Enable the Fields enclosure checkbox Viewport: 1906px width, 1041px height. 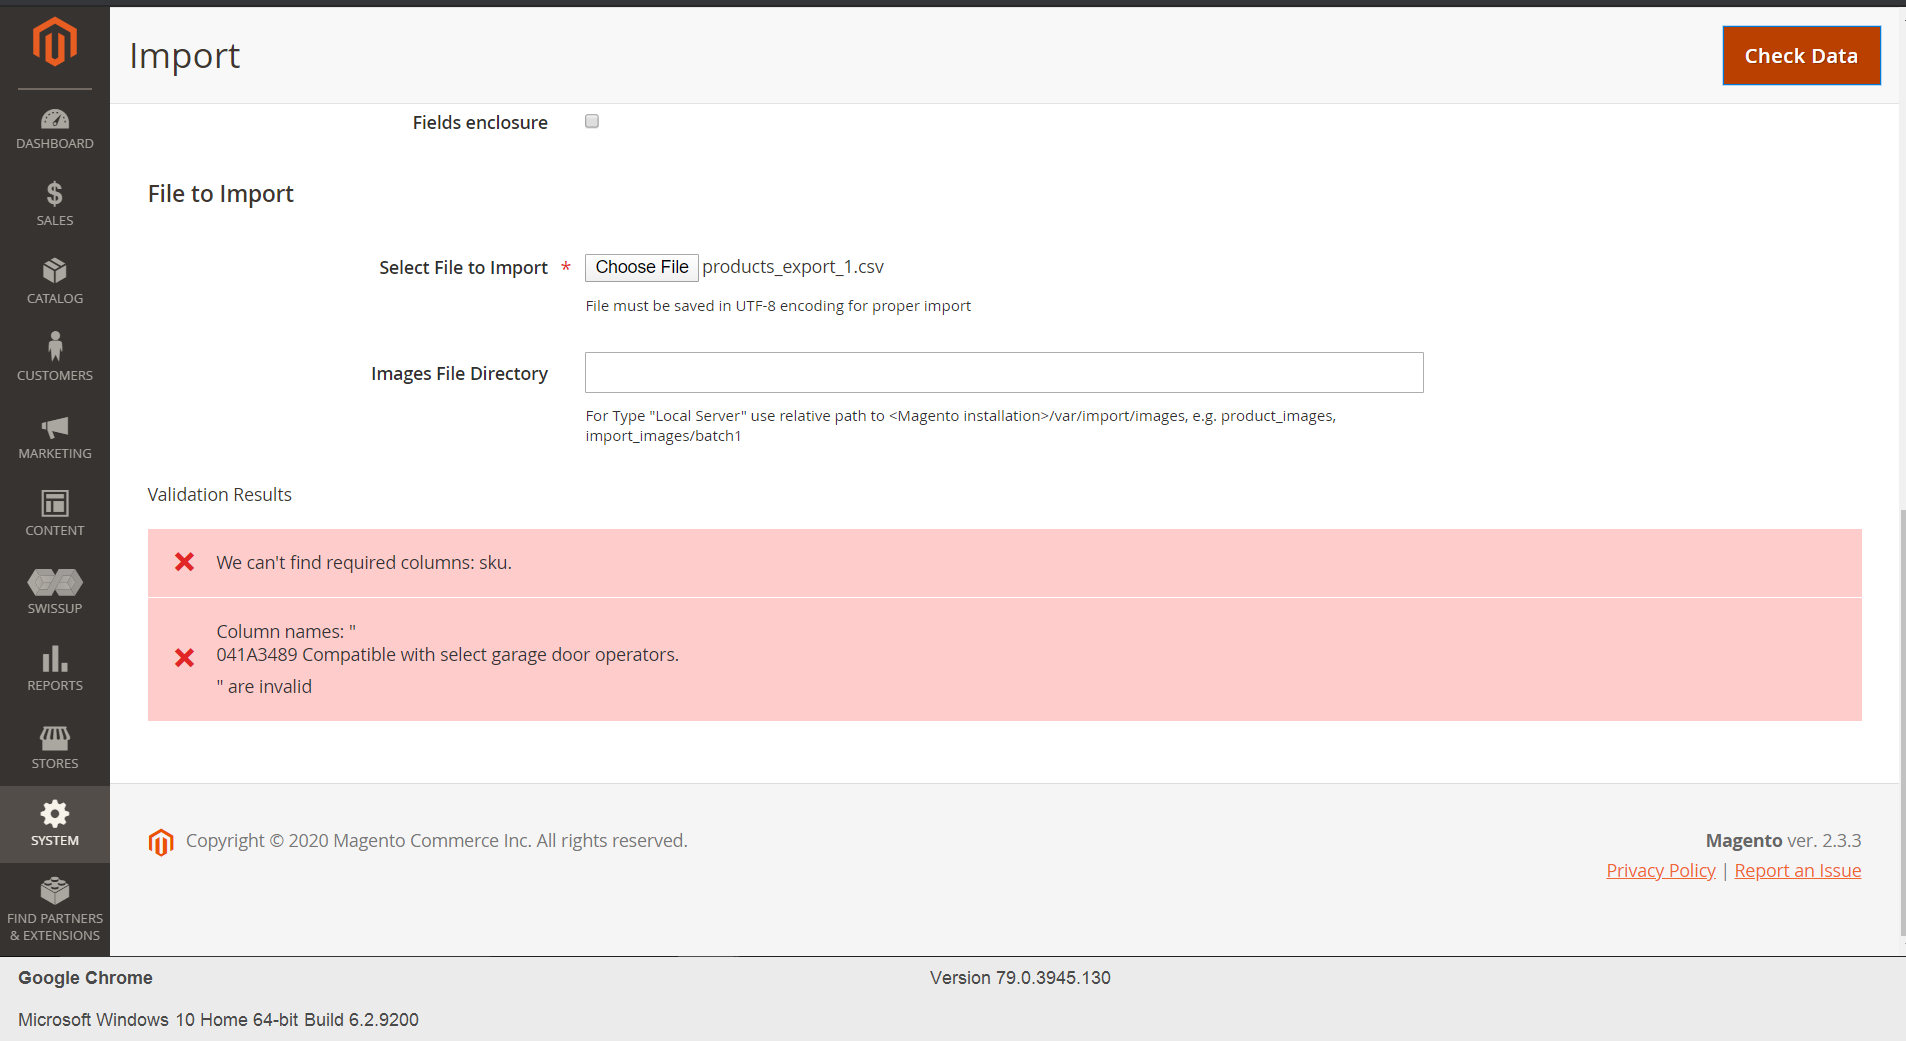591,120
